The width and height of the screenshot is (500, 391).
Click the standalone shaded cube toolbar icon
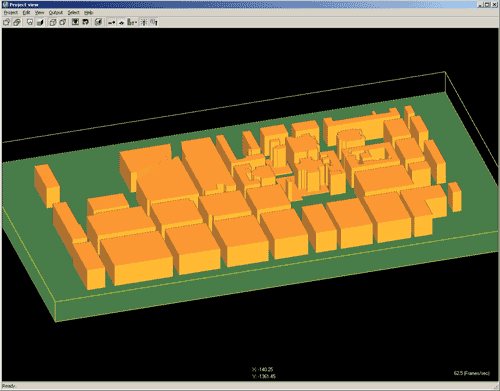[98, 22]
